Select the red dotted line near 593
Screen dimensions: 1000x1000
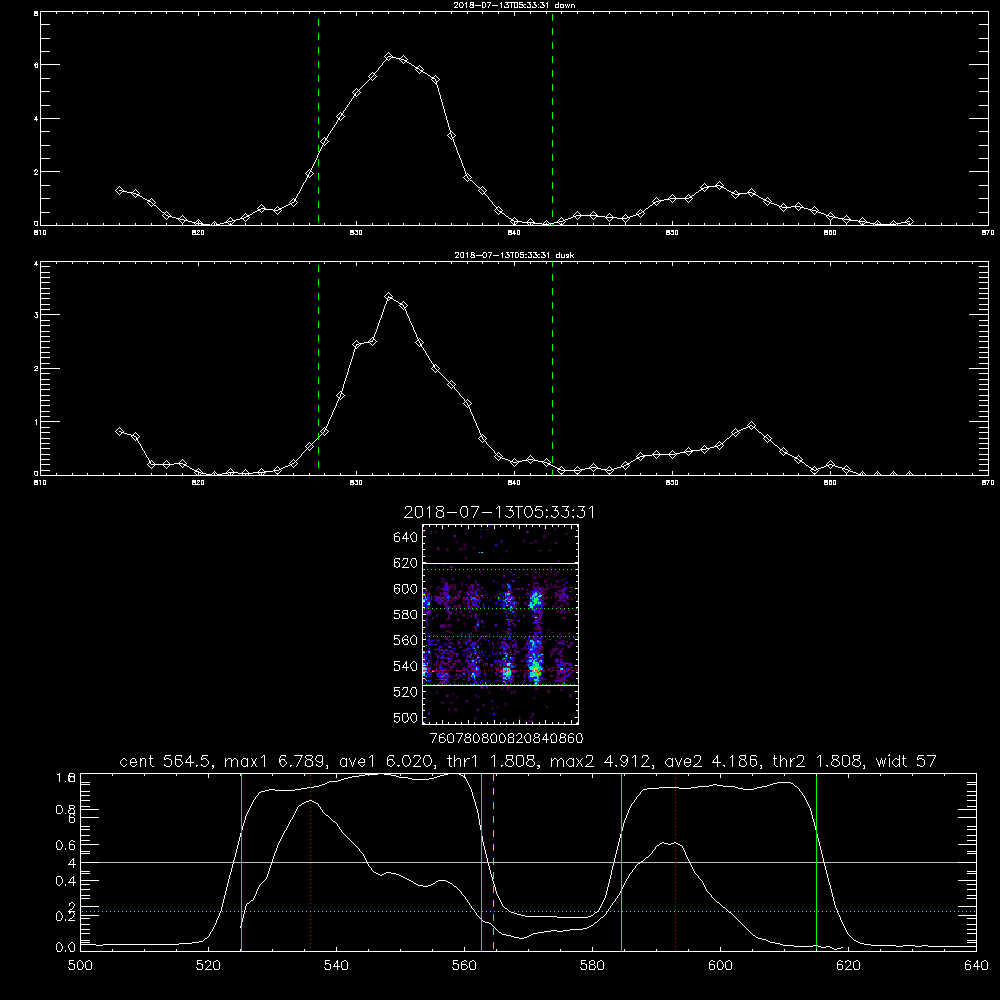[x=675, y=862]
